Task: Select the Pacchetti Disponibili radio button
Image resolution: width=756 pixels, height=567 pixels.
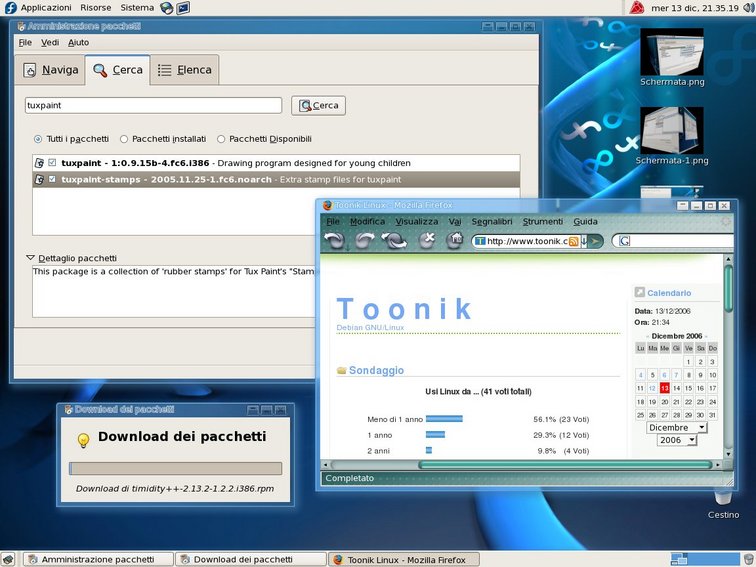Action: pos(221,139)
